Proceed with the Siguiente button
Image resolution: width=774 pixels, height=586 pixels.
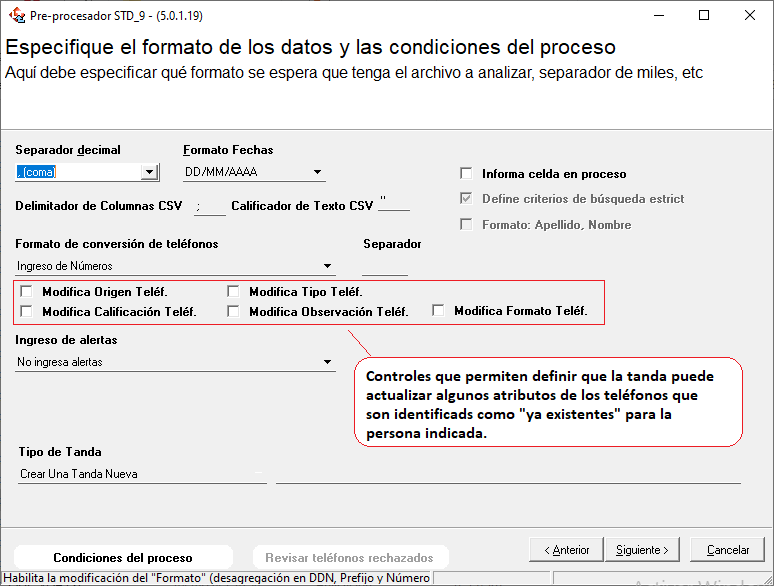[642, 550]
